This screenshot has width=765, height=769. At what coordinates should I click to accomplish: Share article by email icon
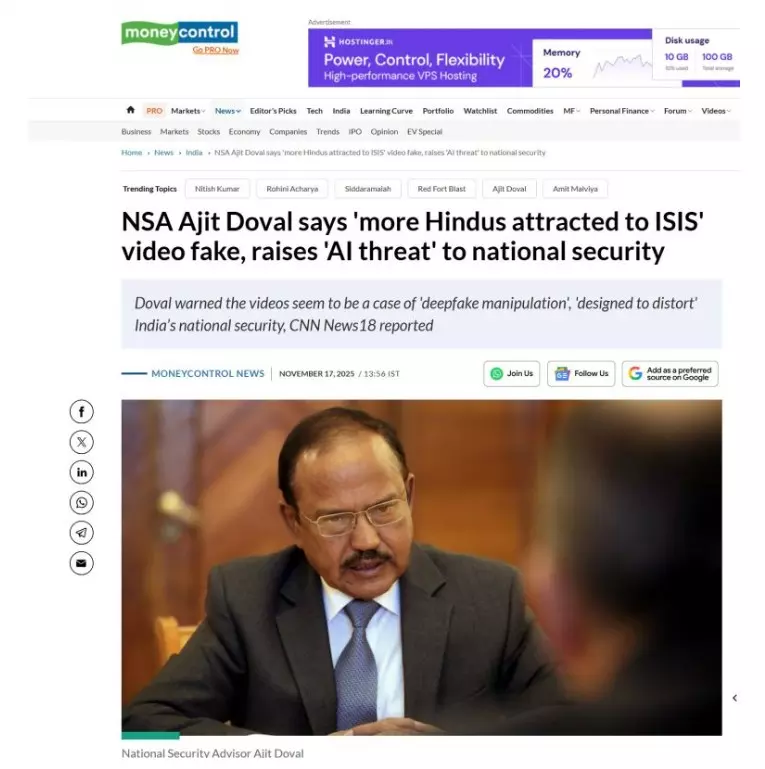[81, 563]
